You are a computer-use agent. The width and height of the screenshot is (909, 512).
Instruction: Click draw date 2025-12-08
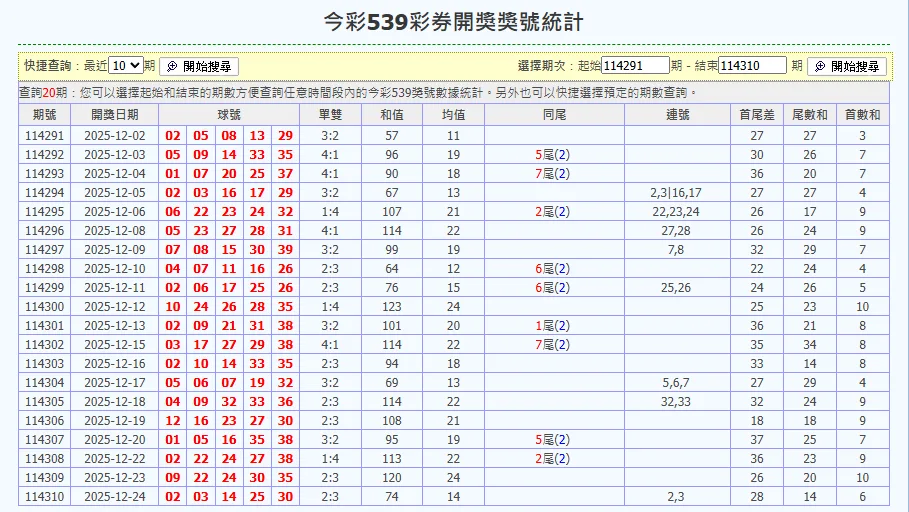(115, 231)
